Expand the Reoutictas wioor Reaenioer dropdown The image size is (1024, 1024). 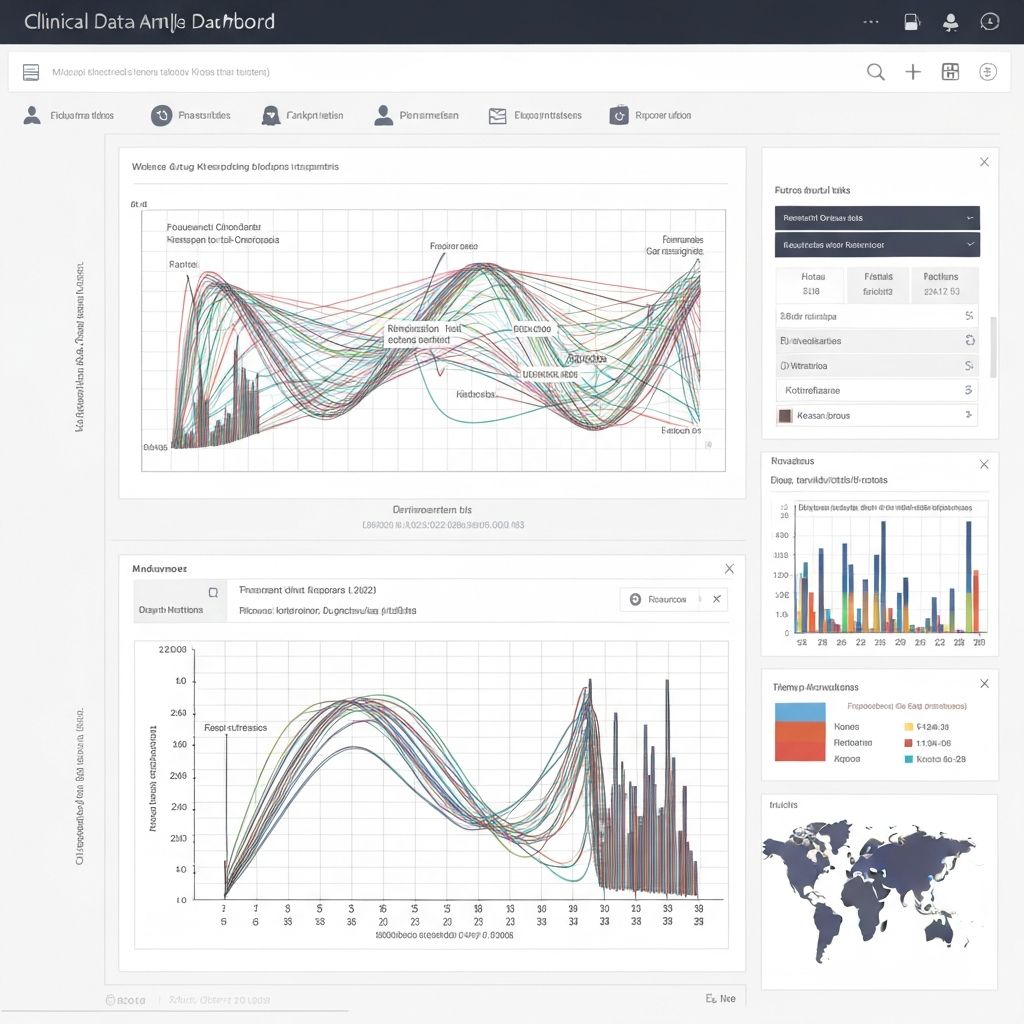pos(877,245)
